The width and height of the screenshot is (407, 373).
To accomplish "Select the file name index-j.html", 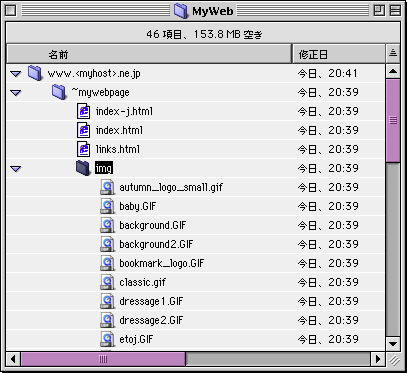I will point(124,111).
